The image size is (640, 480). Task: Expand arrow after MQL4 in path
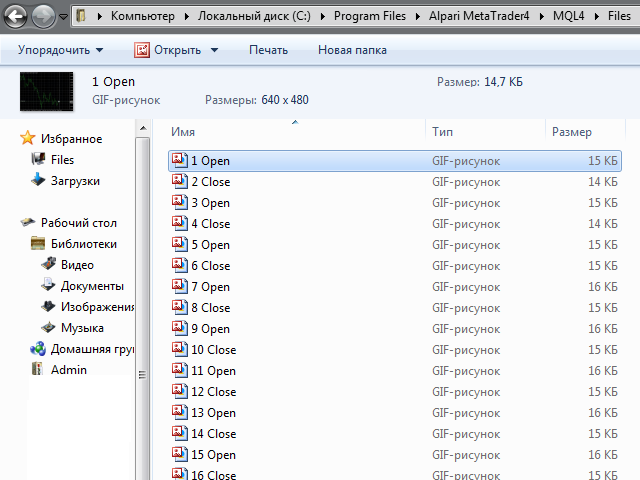pos(597,16)
